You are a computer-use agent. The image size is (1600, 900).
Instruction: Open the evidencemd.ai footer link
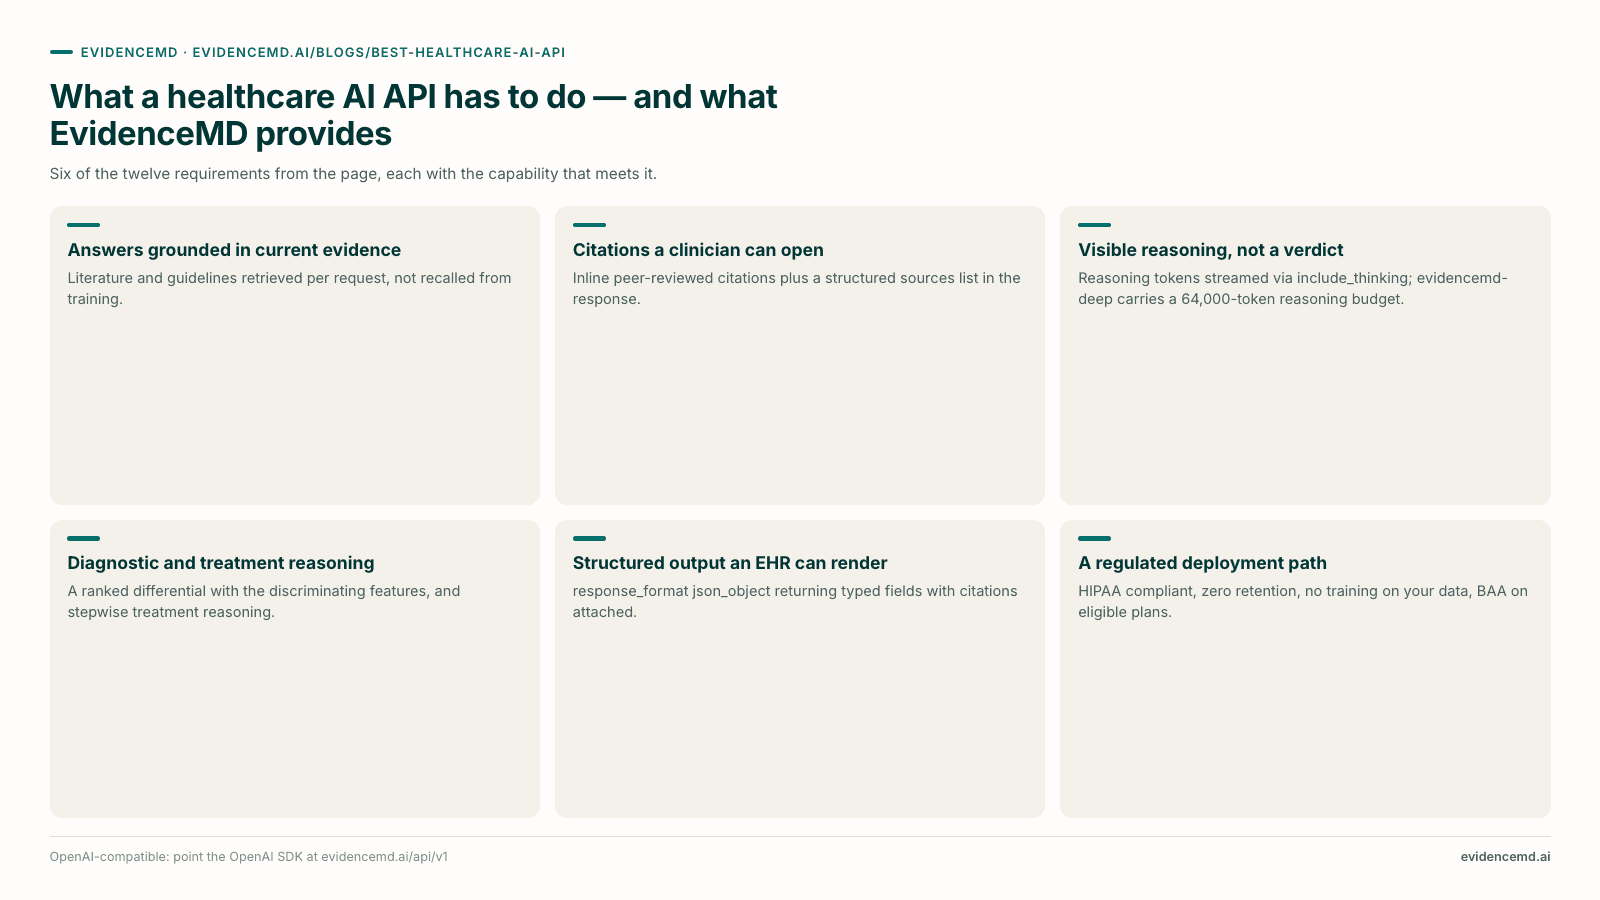pos(1505,857)
